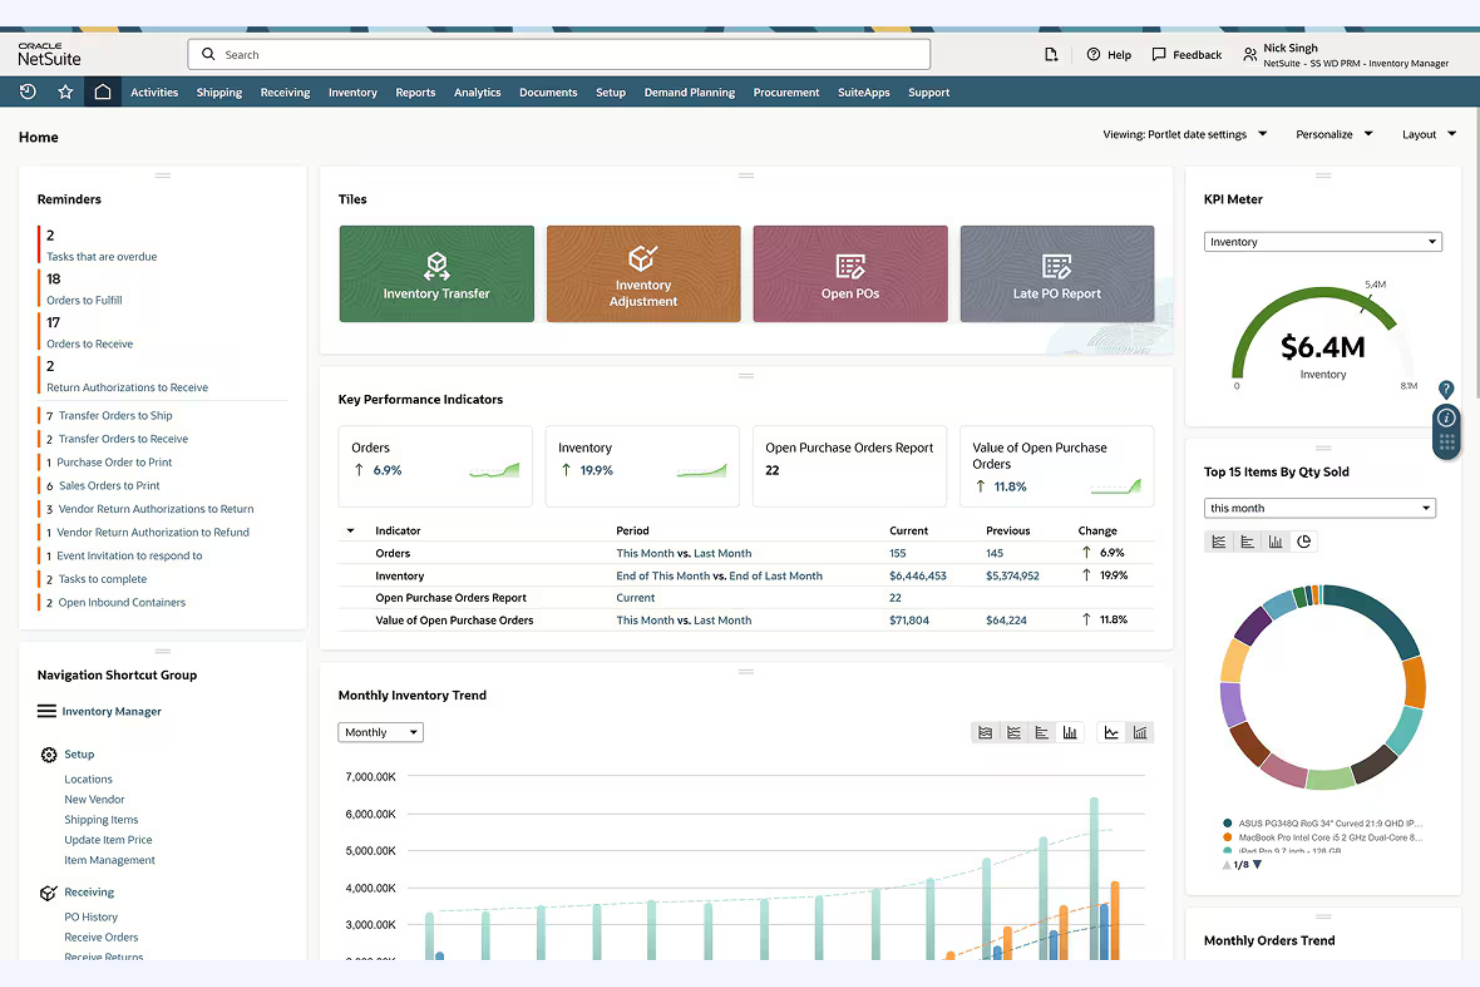1480x987 pixels.
Task: Open the Inventory Adjustment tile
Action: (x=643, y=273)
